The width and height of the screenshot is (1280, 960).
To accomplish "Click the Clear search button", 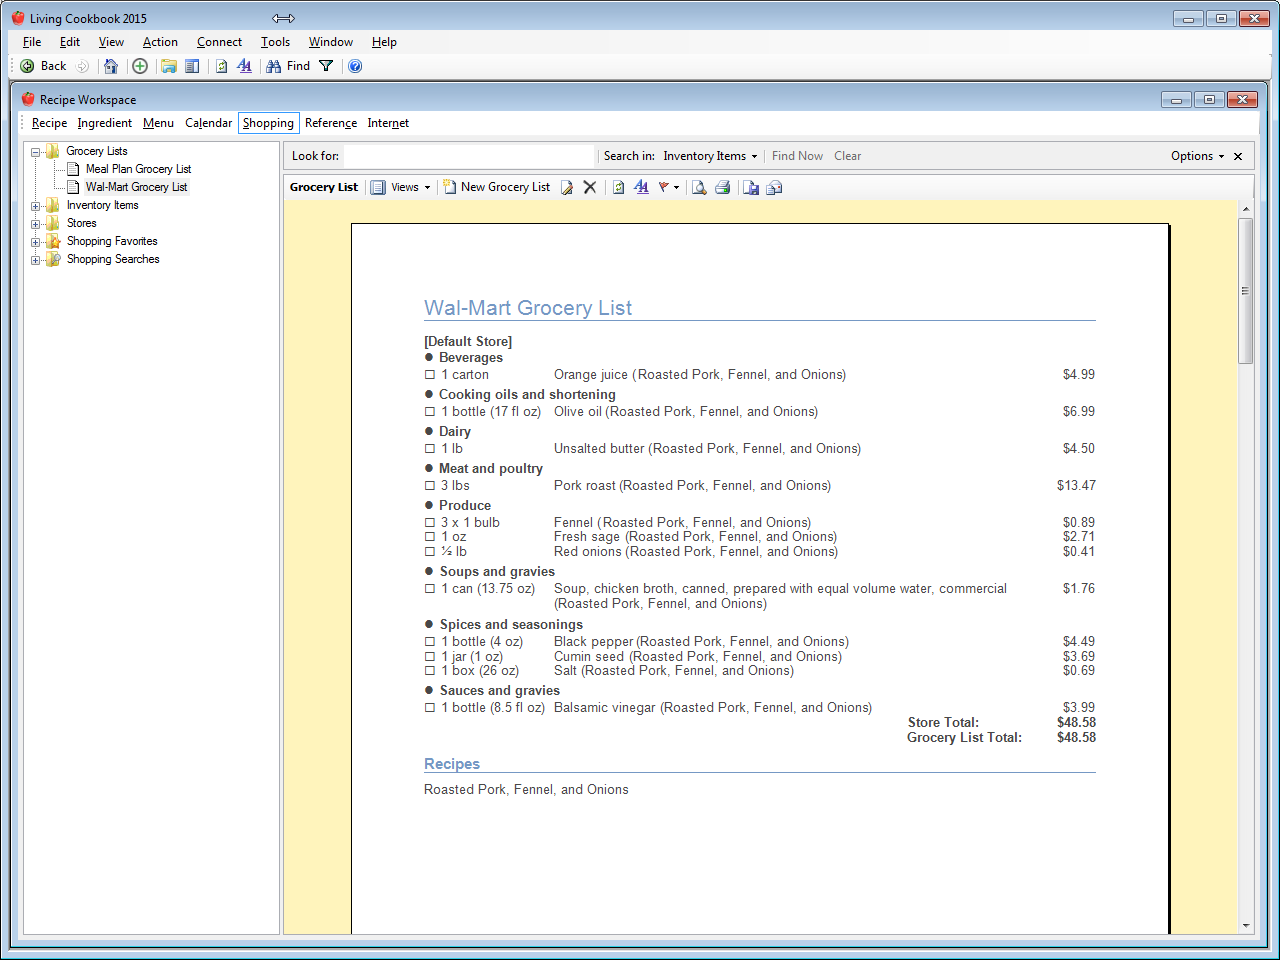I will pyautogui.click(x=847, y=156).
